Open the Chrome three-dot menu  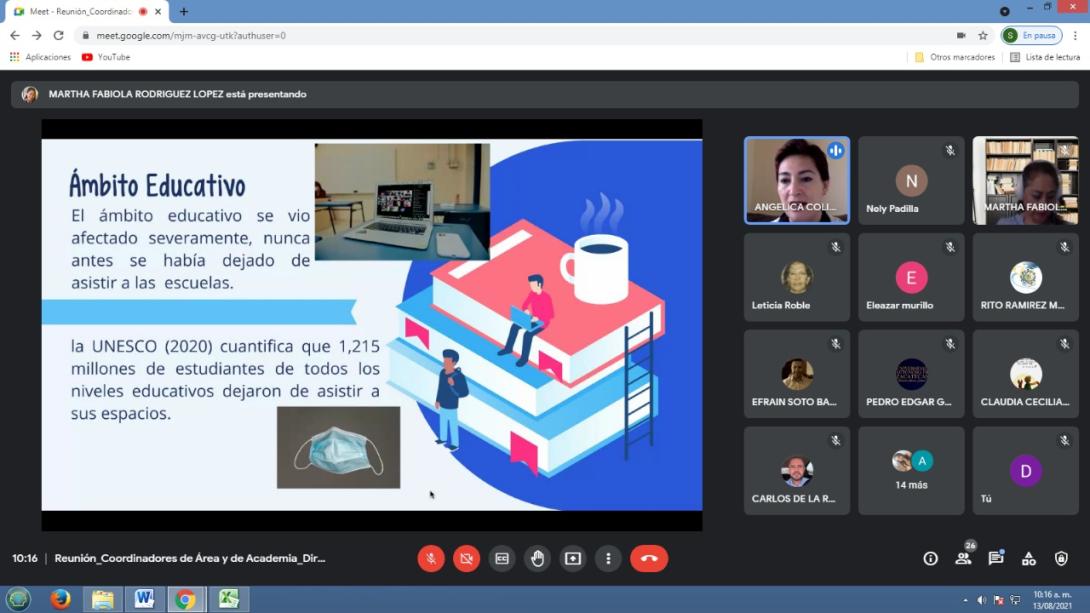[x=1076, y=35]
